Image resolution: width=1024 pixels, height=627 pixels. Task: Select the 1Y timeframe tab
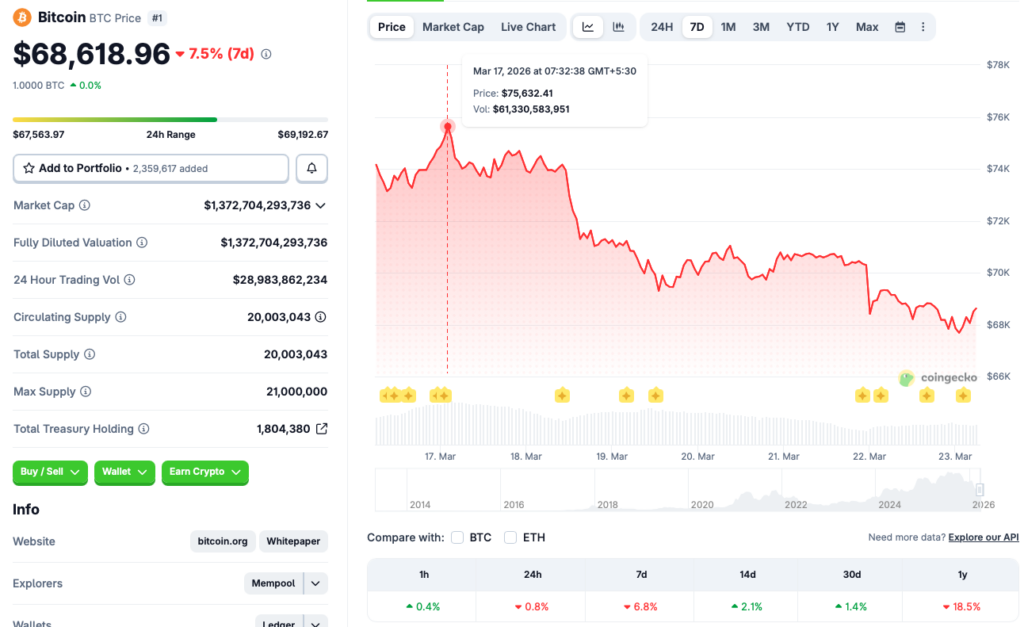pos(832,27)
